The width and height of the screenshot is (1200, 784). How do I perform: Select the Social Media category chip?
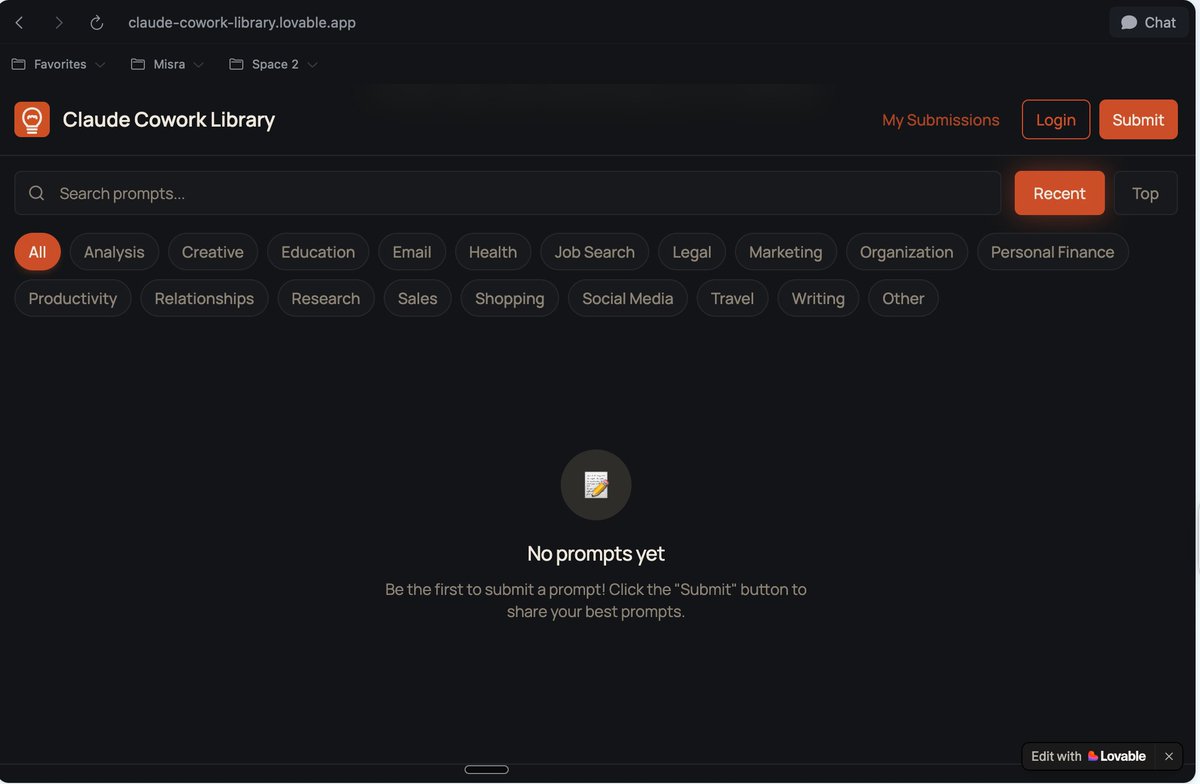click(x=628, y=298)
